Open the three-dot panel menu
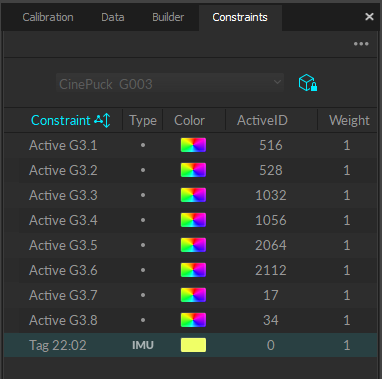This screenshot has height=379, width=382. tap(361, 44)
